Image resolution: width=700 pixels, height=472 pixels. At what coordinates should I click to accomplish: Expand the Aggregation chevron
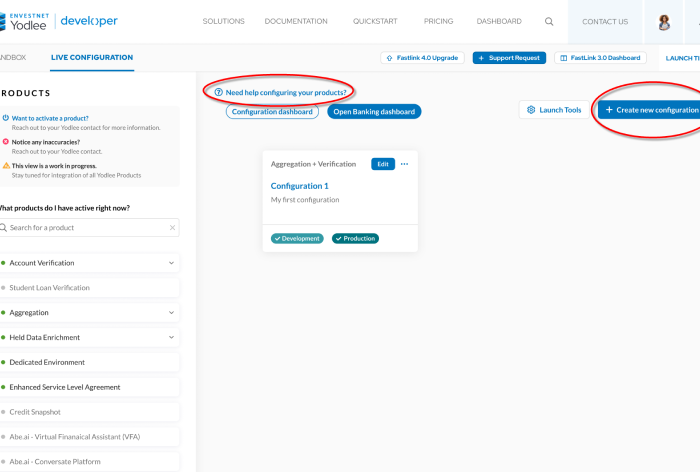(171, 313)
